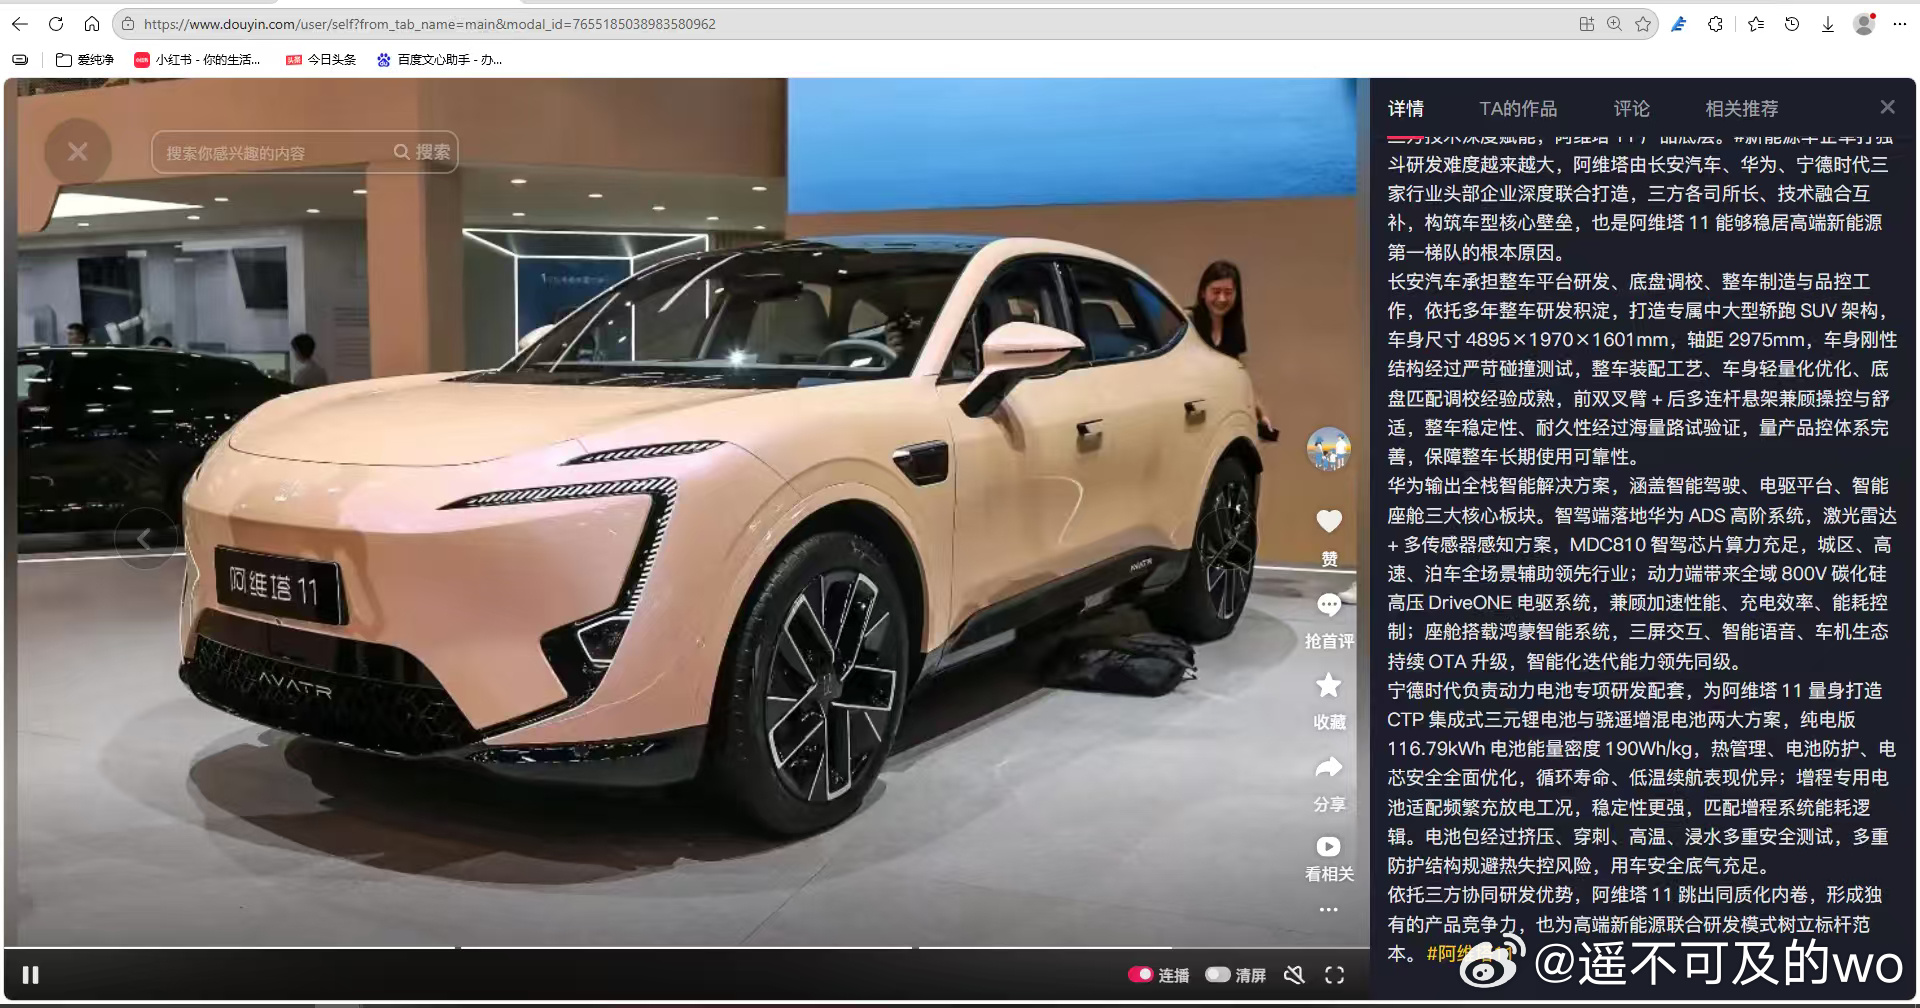Close the side details panel with X
This screenshot has width=1920, height=1008.
(1887, 107)
